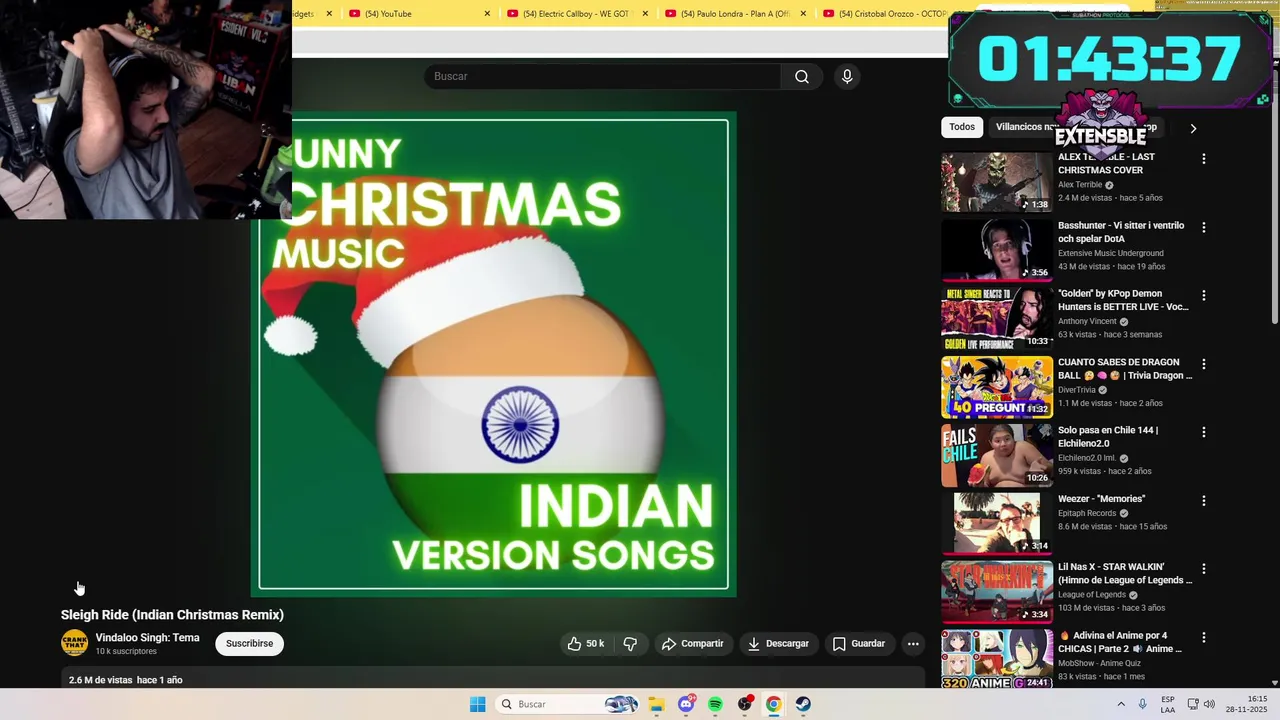Like the video with thumbs-up icon
Image resolution: width=1280 pixels, height=720 pixels.
[586, 644]
